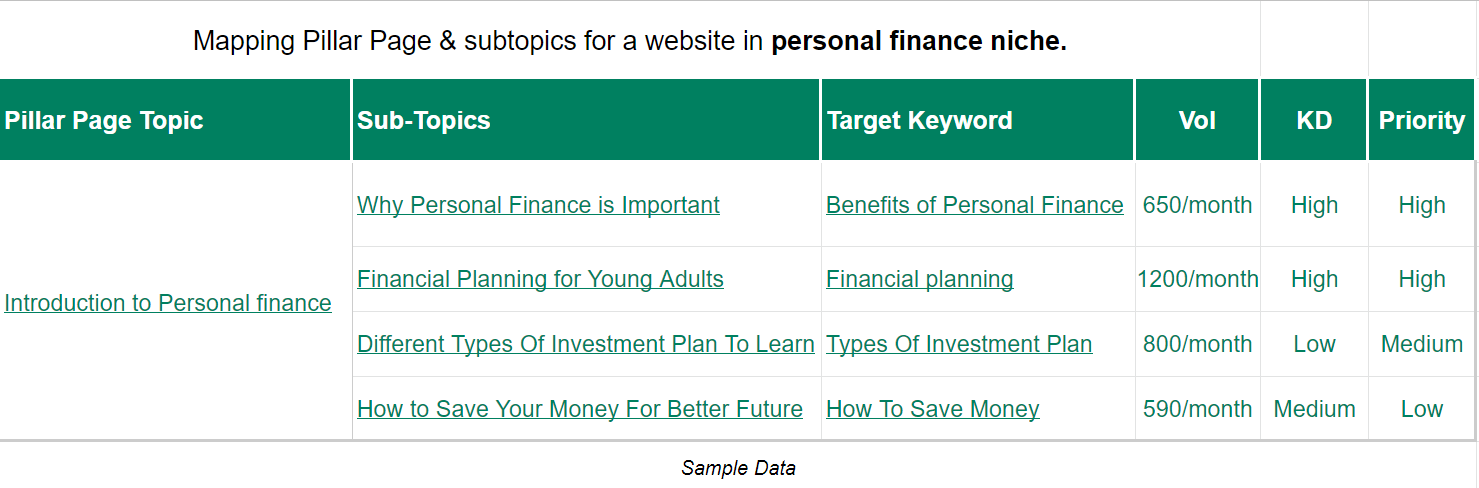The image size is (1479, 488).
Task: Open the Introduction to Personal finance link
Action: click(x=168, y=303)
